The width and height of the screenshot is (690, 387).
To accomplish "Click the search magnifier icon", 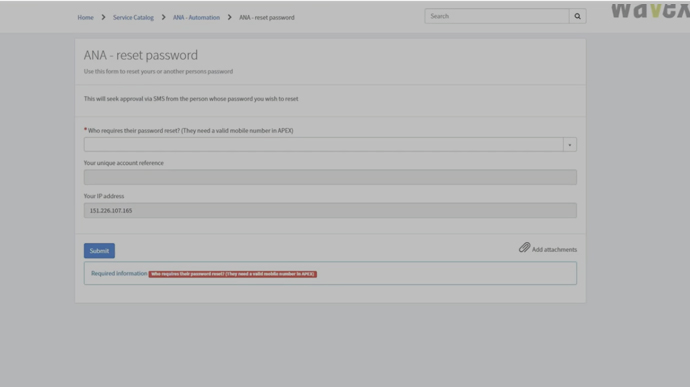I will [577, 16].
